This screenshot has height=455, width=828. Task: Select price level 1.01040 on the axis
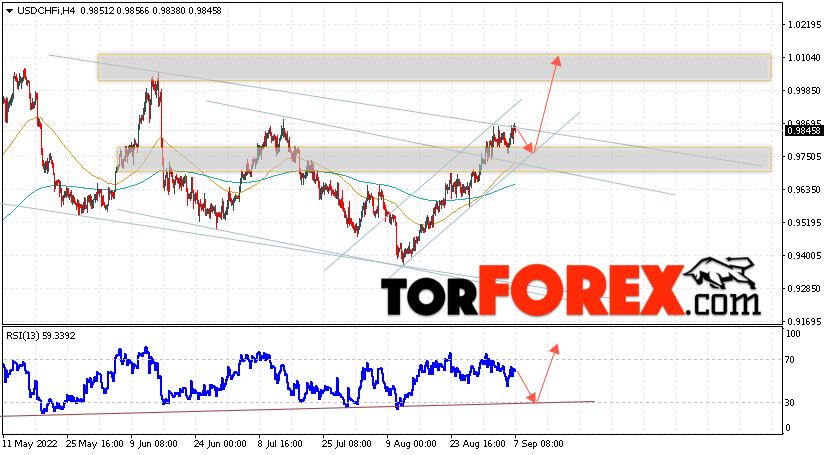click(x=804, y=58)
